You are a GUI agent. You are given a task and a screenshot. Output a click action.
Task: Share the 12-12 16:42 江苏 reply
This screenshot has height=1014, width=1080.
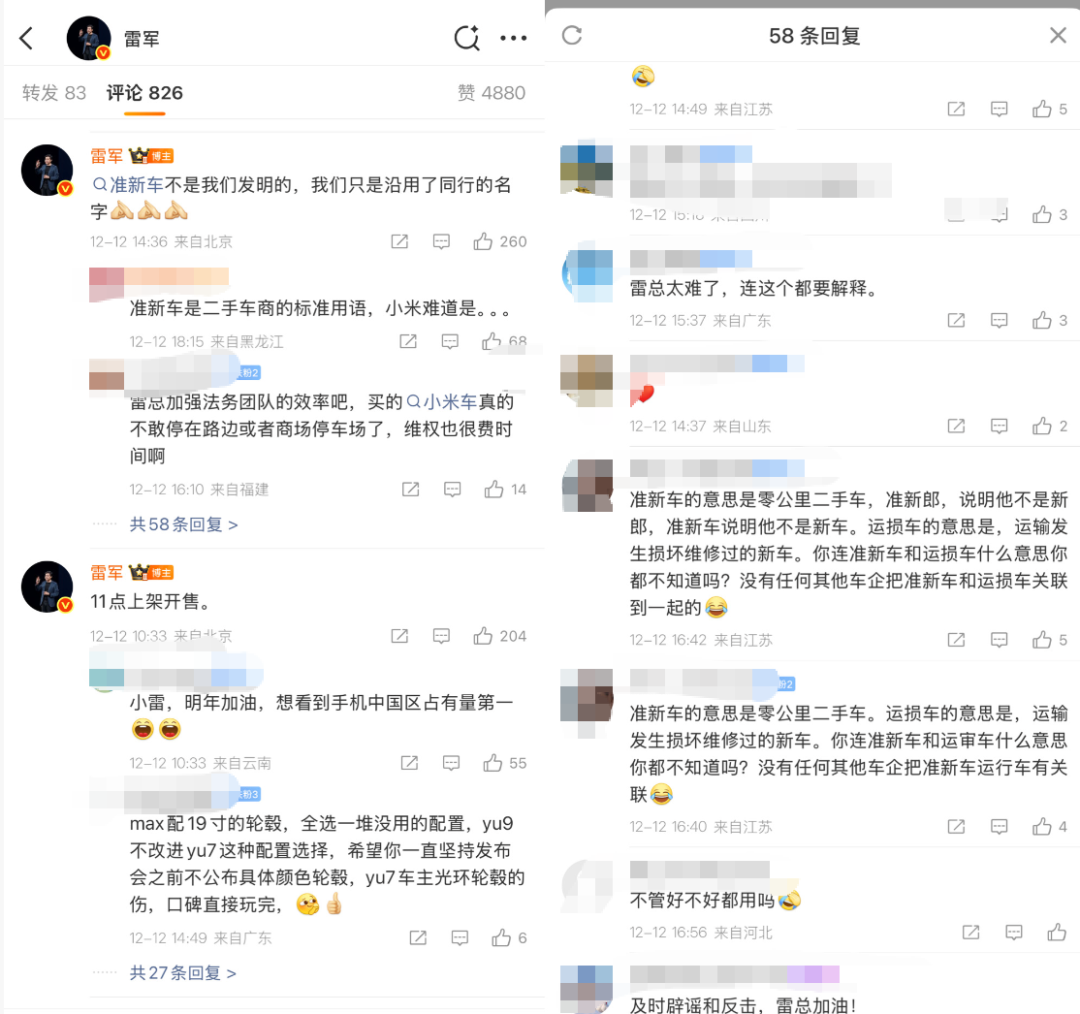[956, 640]
